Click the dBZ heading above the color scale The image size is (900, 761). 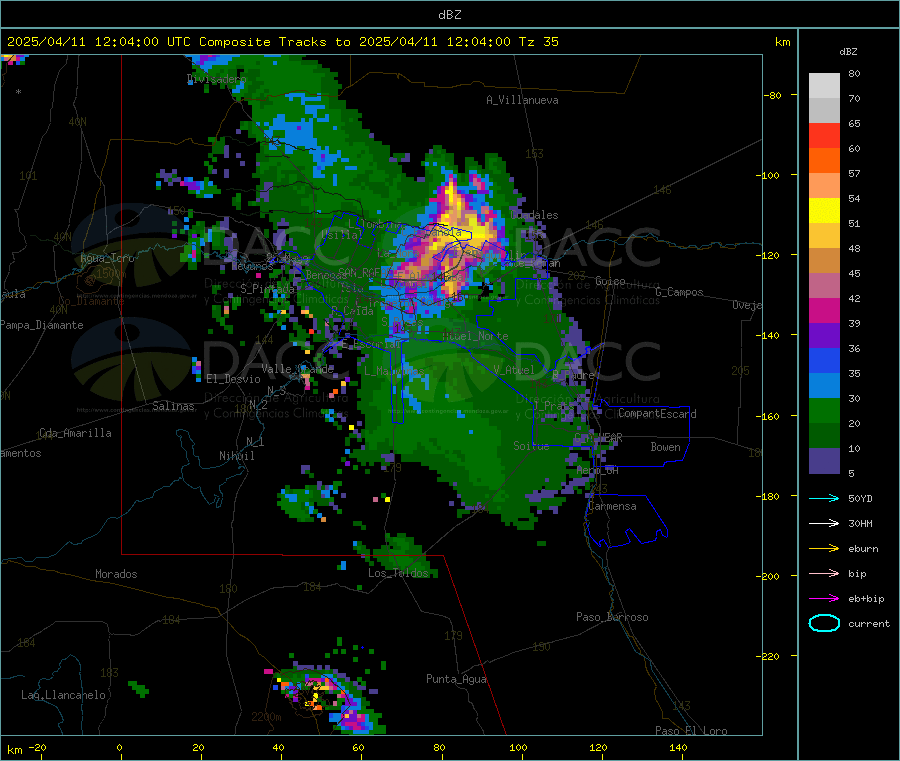click(x=848, y=52)
